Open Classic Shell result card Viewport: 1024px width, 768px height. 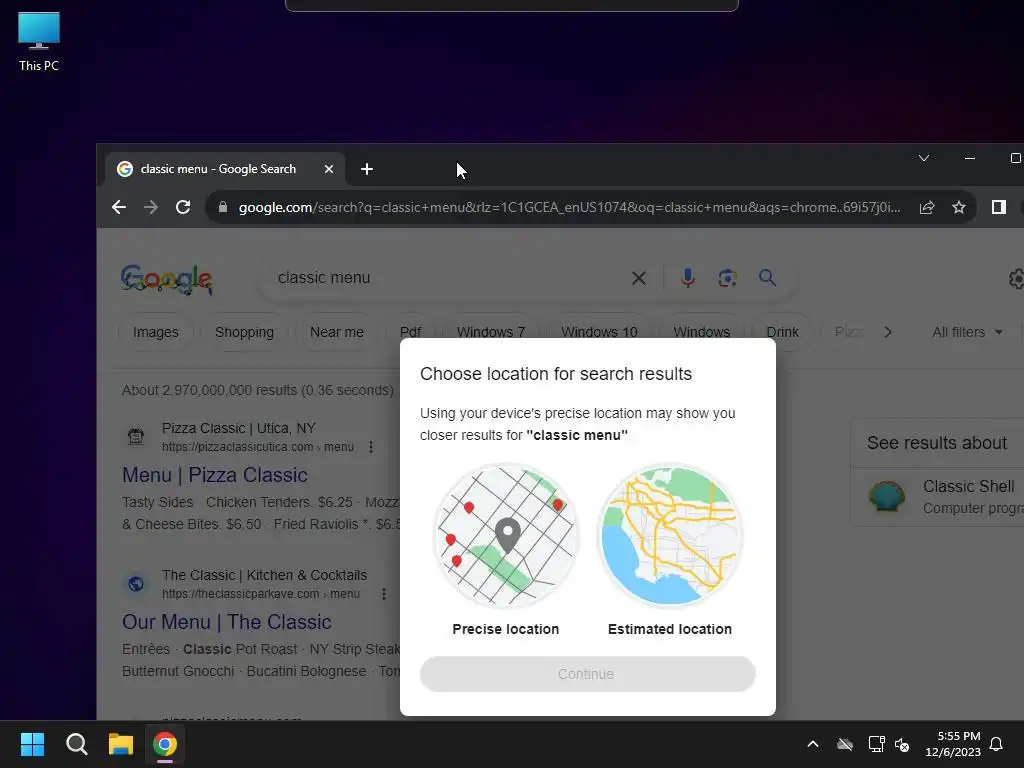pos(940,496)
